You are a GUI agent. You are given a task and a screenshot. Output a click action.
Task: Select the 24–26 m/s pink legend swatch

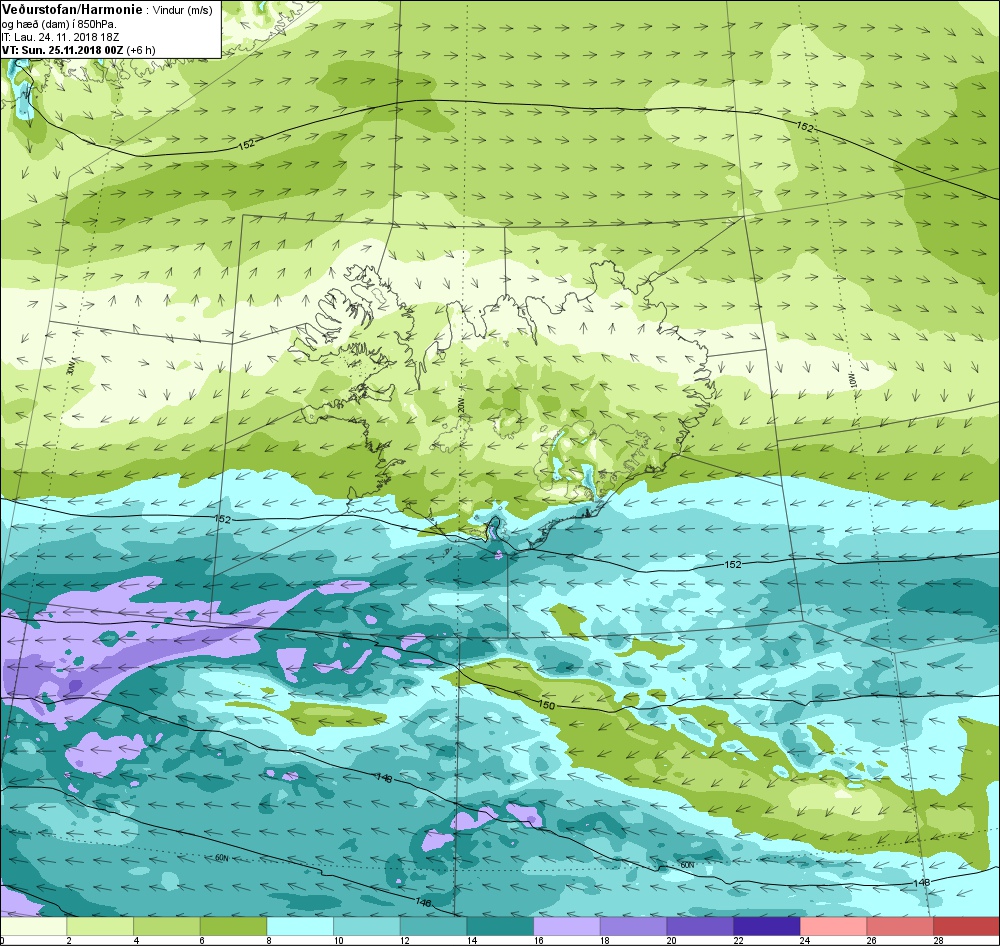833,926
